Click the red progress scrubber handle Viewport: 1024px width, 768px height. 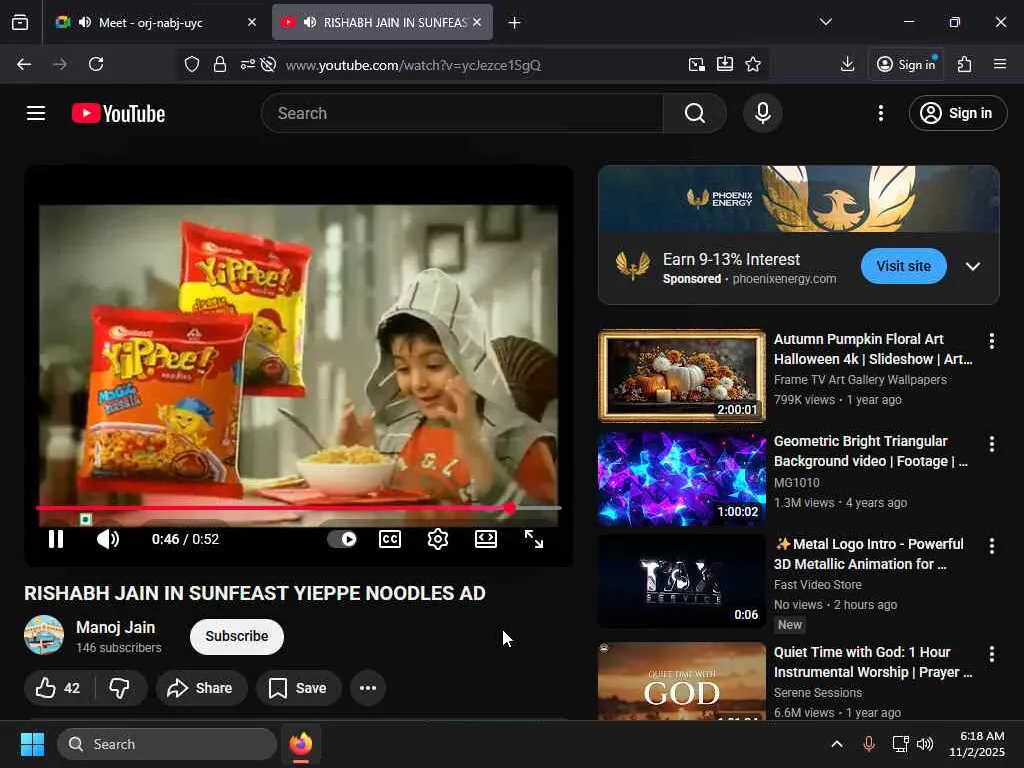tap(509, 507)
